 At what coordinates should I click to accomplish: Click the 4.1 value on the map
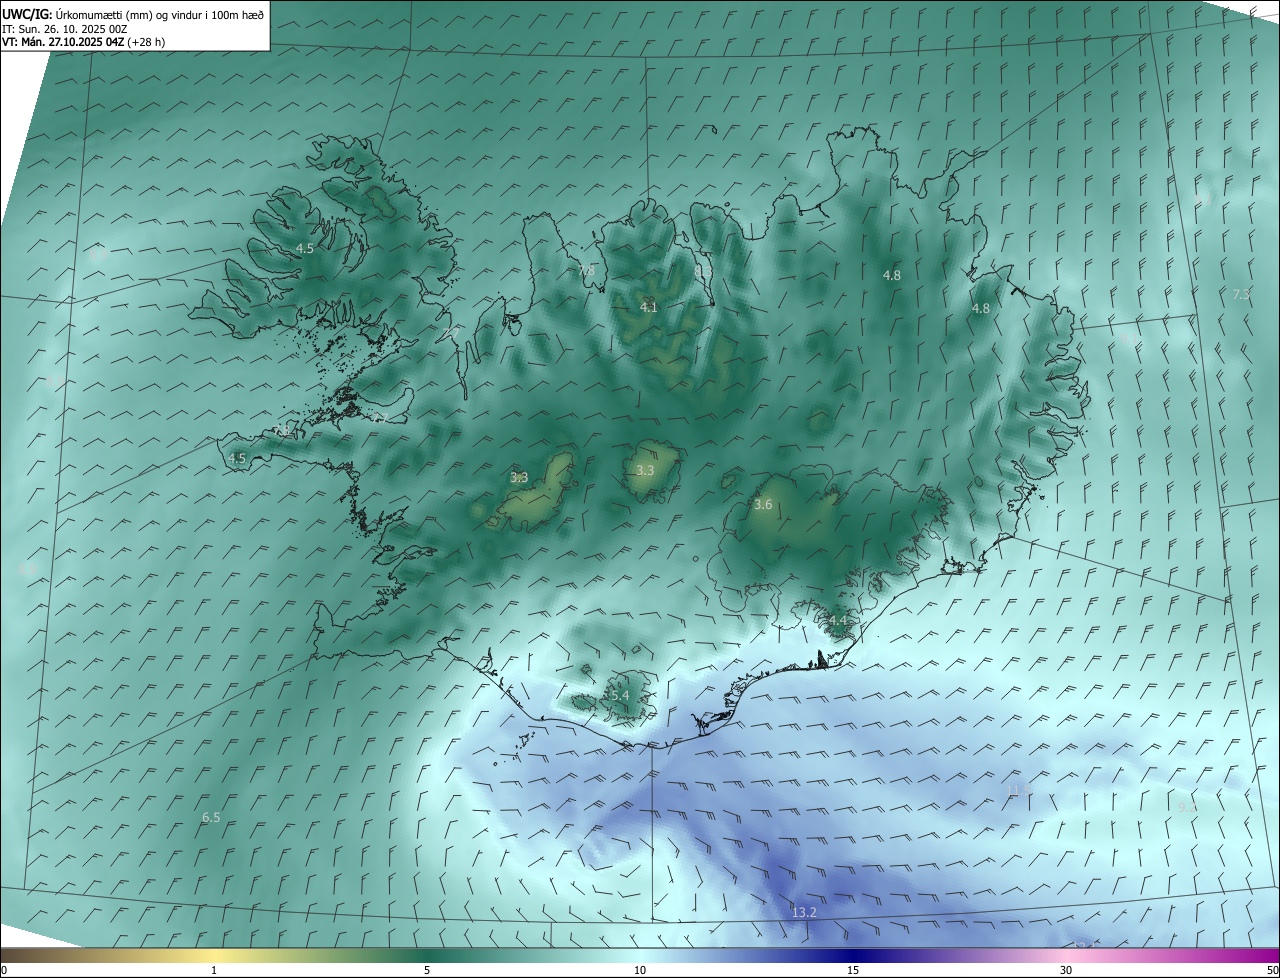(649, 308)
